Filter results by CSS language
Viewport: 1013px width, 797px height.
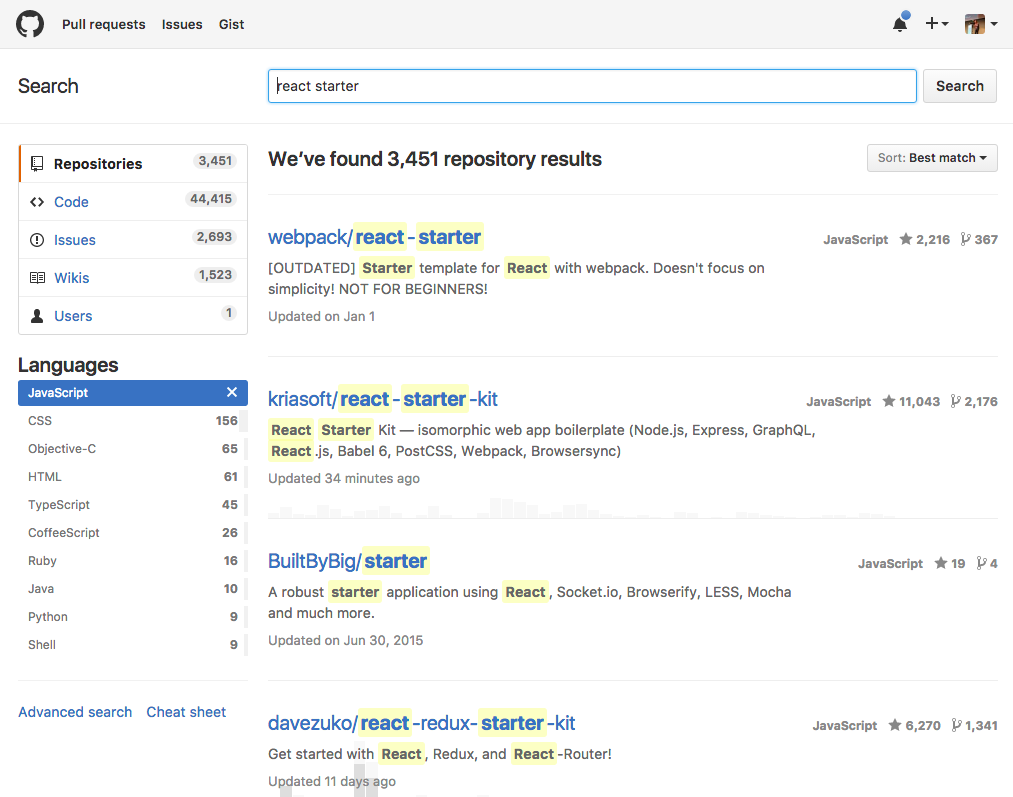(132, 420)
